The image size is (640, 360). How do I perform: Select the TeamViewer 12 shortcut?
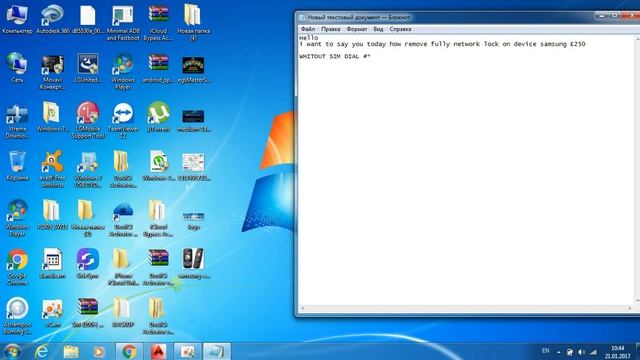(123, 120)
